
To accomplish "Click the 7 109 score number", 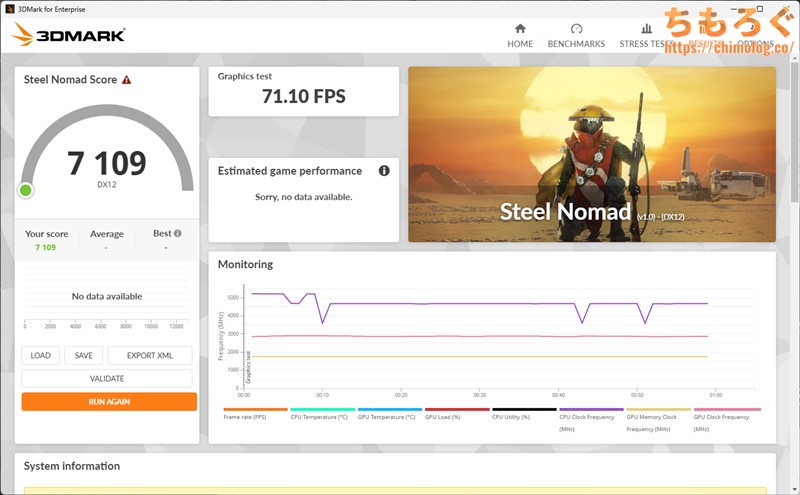I will 107,163.
